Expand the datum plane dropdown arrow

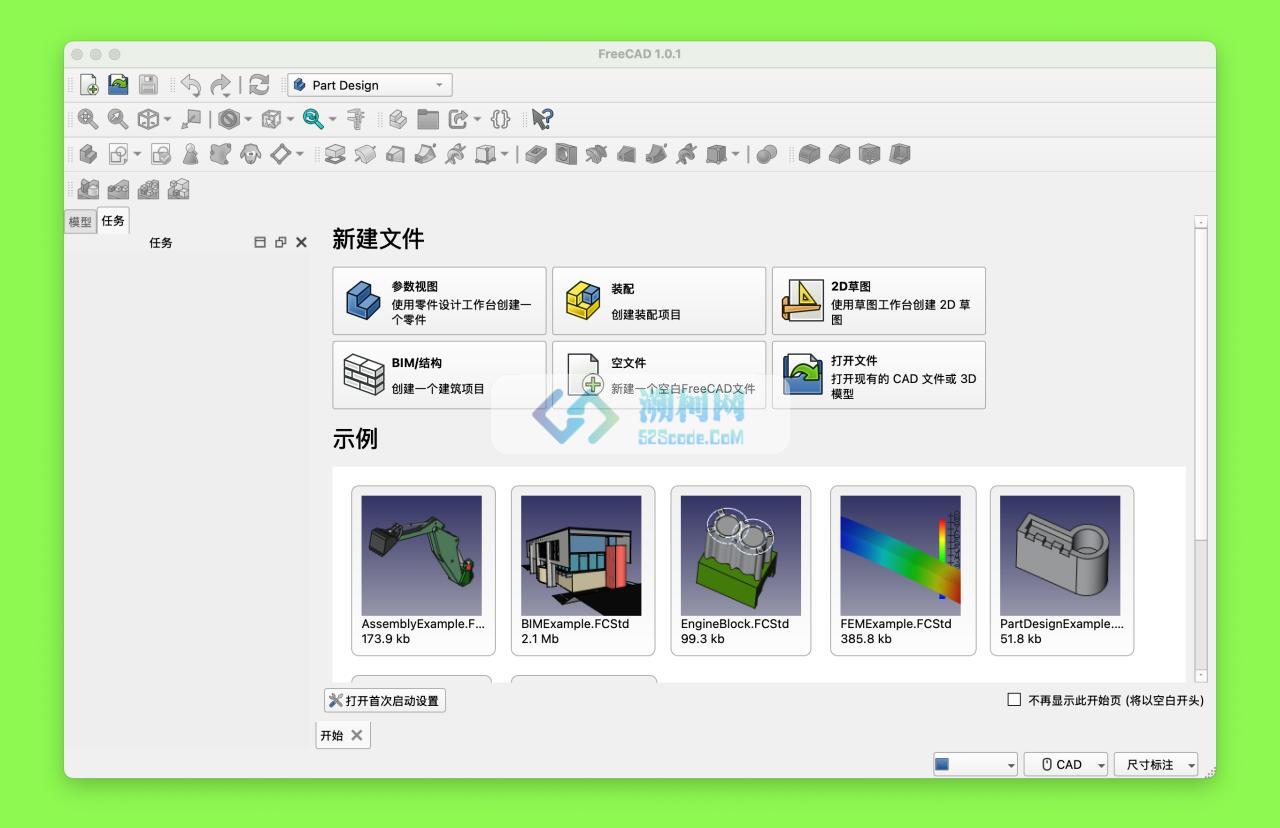pyautogui.click(x=299, y=155)
